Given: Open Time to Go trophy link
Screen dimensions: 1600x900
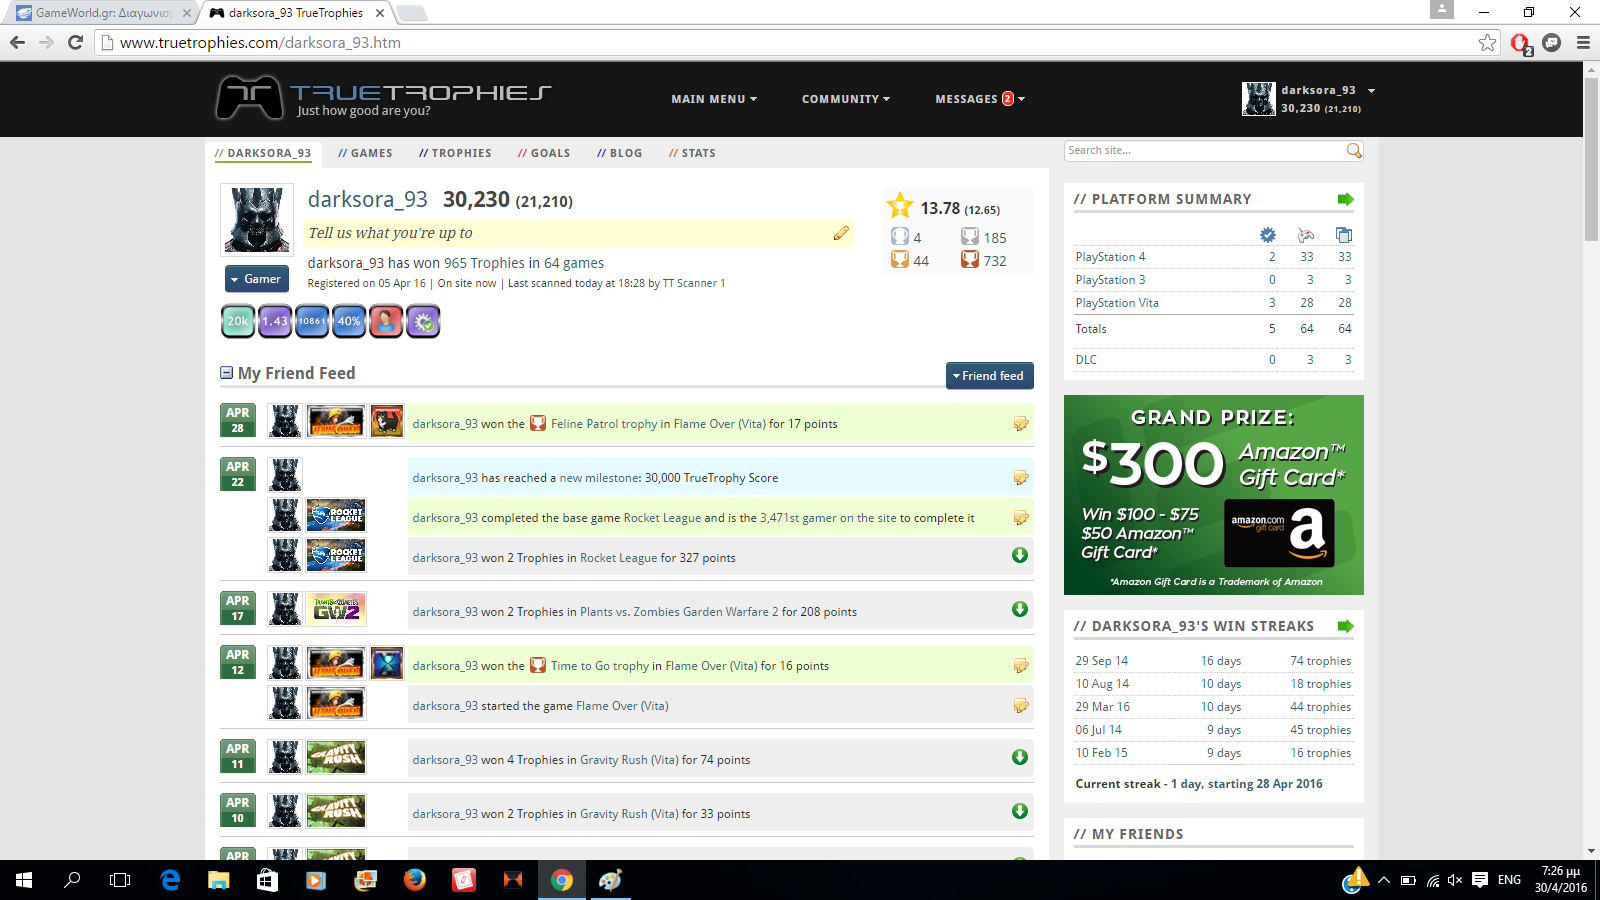Looking at the screenshot, I should pos(600,666).
